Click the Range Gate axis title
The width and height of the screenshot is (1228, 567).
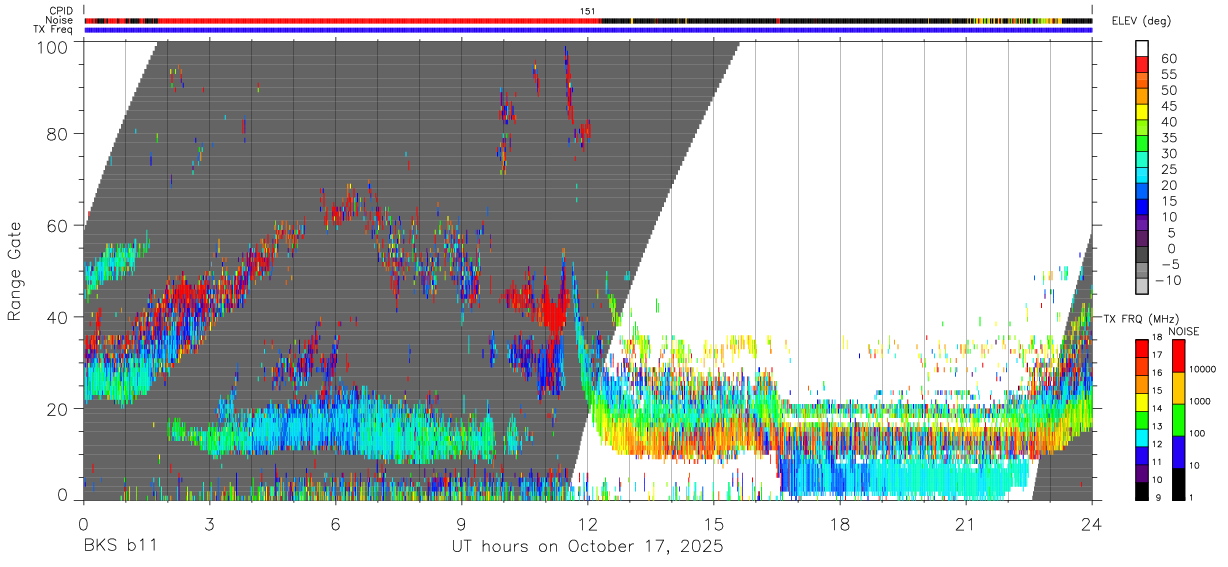tap(15, 271)
